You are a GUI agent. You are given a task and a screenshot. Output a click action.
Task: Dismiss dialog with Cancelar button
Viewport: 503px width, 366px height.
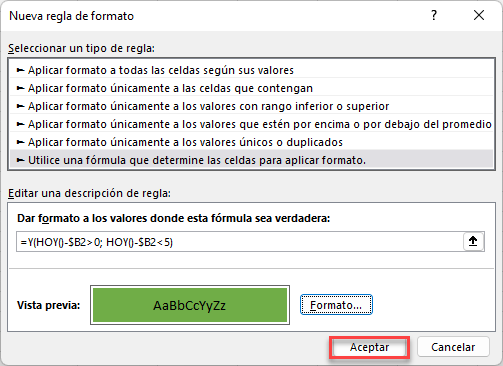(x=453, y=347)
